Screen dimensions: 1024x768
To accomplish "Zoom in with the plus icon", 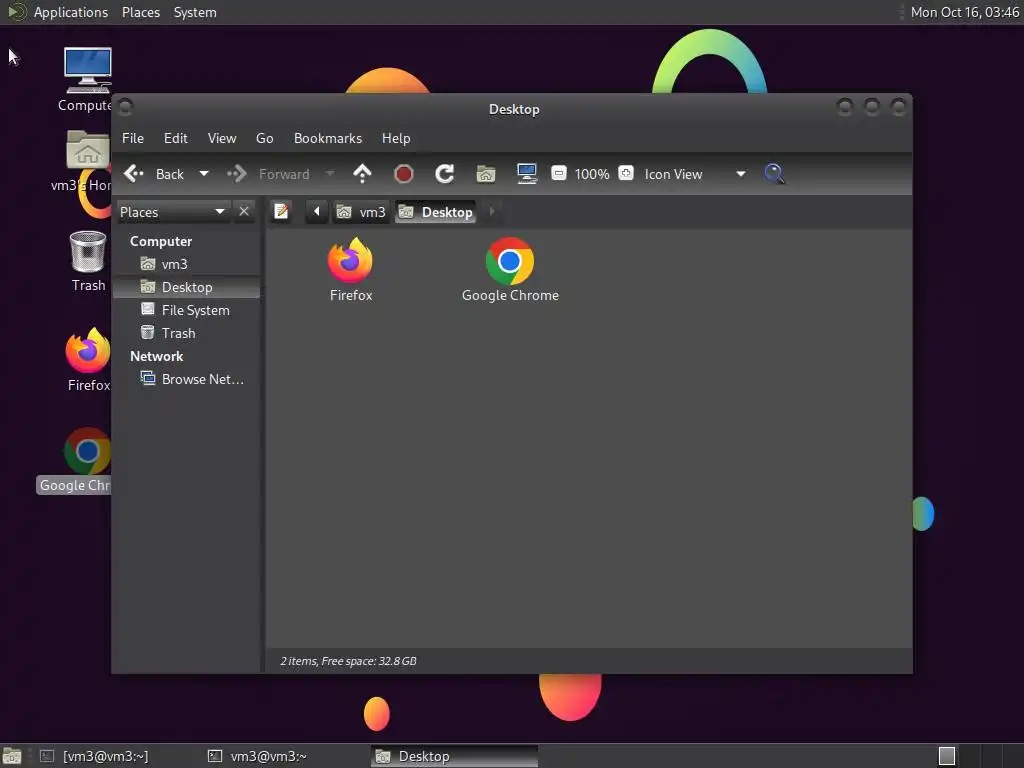I will coord(626,173).
